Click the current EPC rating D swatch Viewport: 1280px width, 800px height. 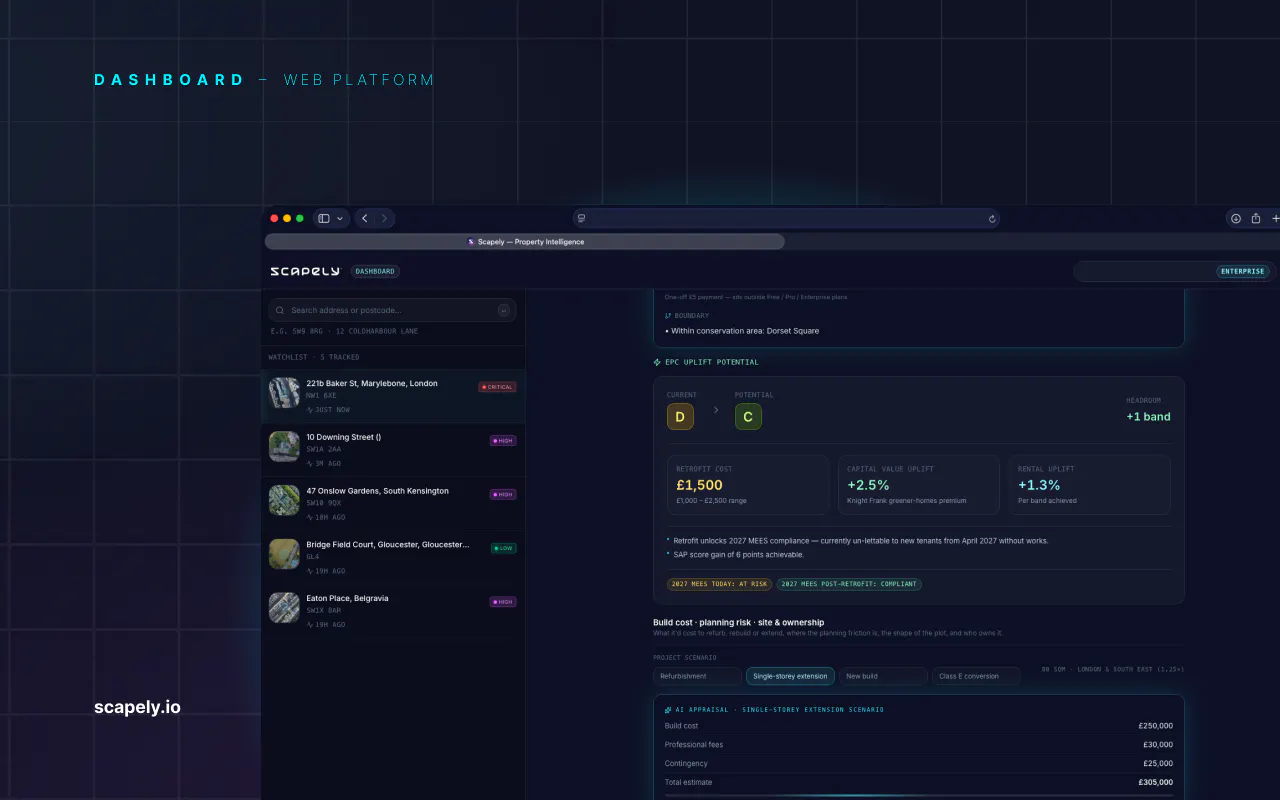(x=680, y=416)
